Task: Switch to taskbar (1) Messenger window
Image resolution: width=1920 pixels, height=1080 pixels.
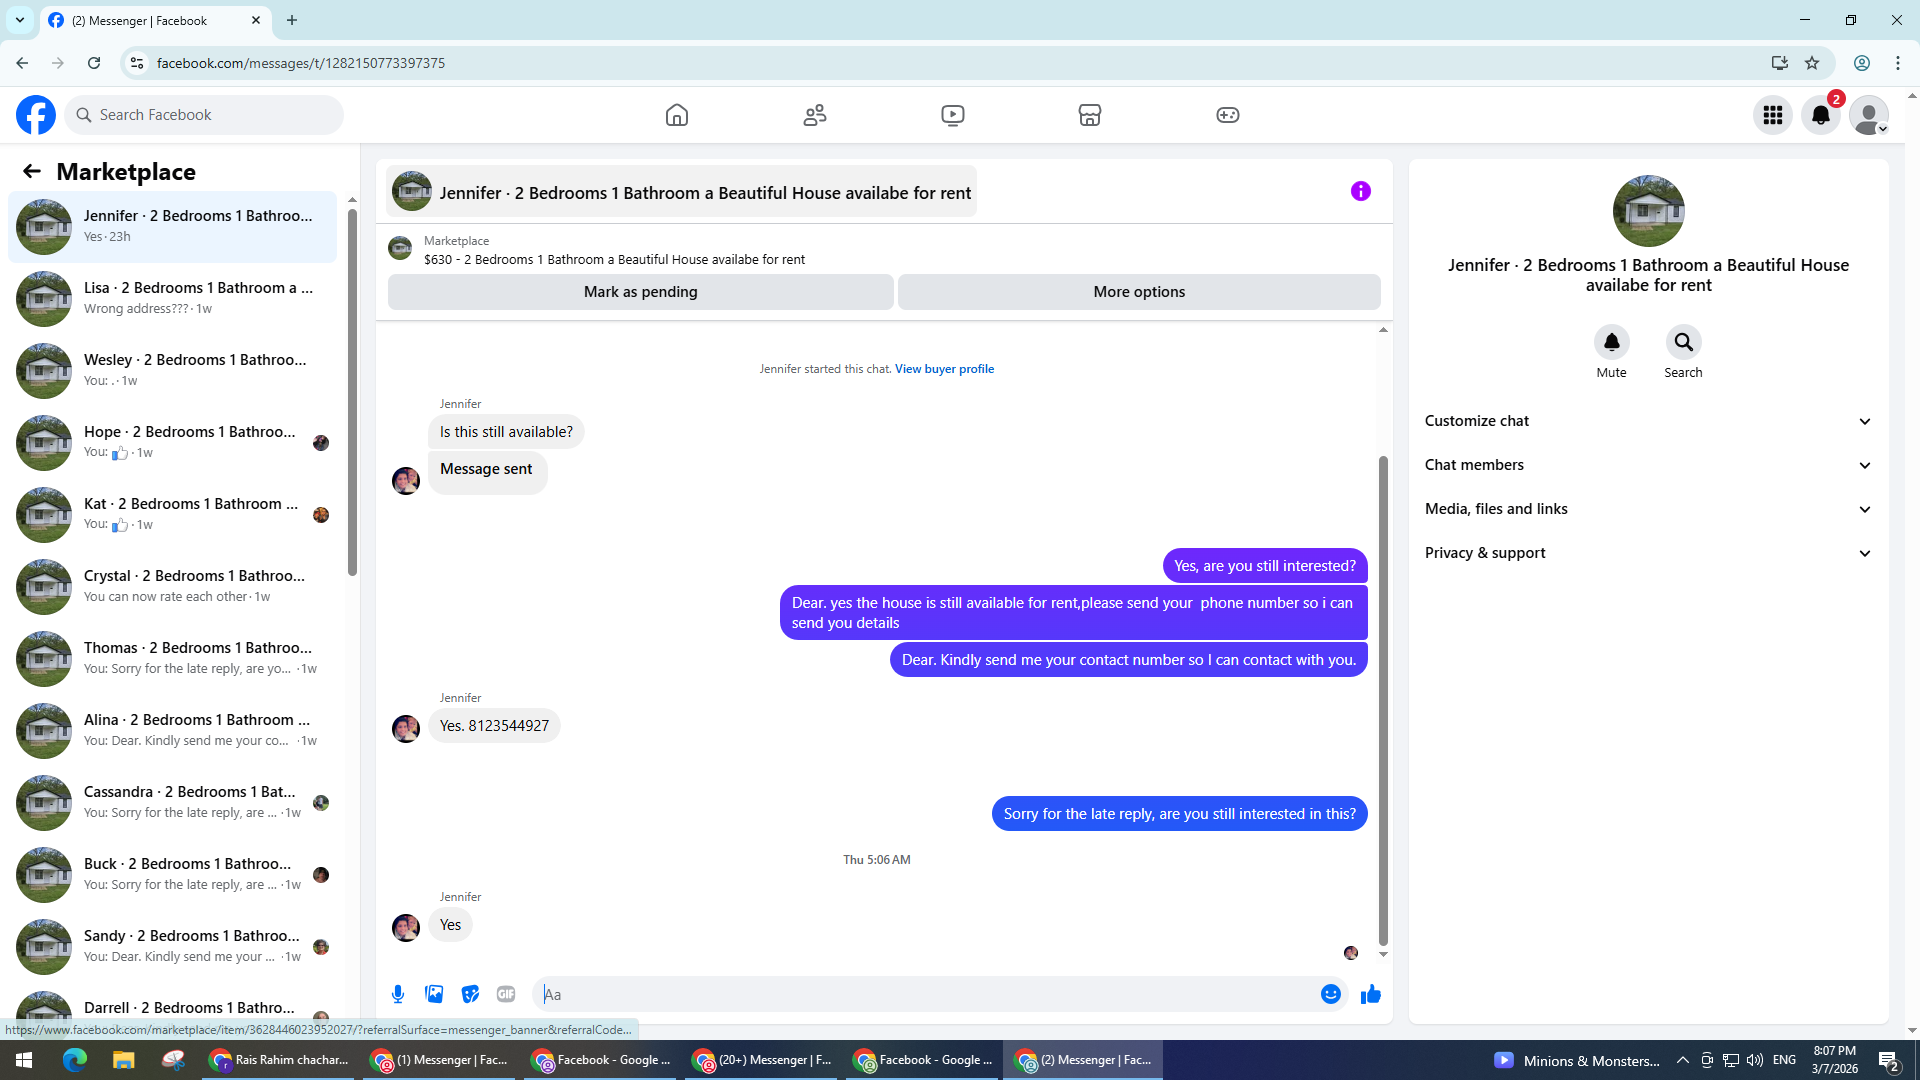Action: coord(439,1060)
